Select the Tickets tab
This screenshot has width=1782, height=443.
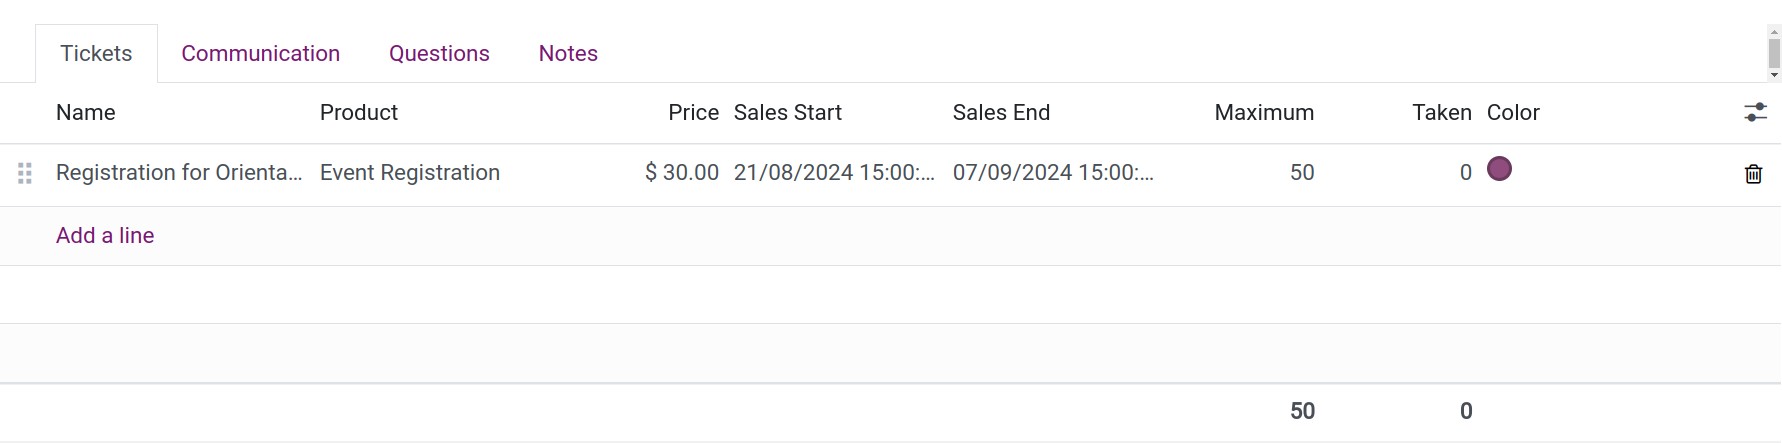pyautogui.click(x=96, y=53)
